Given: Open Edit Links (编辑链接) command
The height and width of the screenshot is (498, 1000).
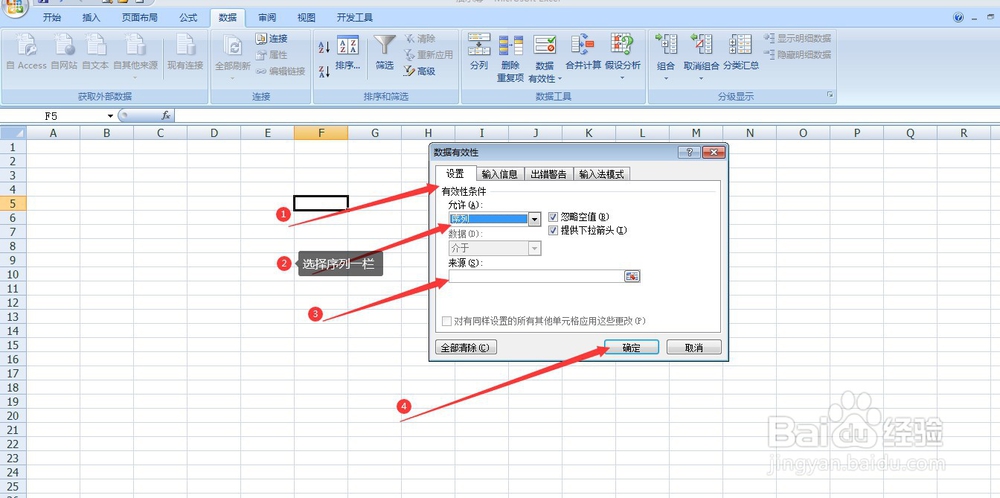Looking at the screenshot, I should (281, 71).
